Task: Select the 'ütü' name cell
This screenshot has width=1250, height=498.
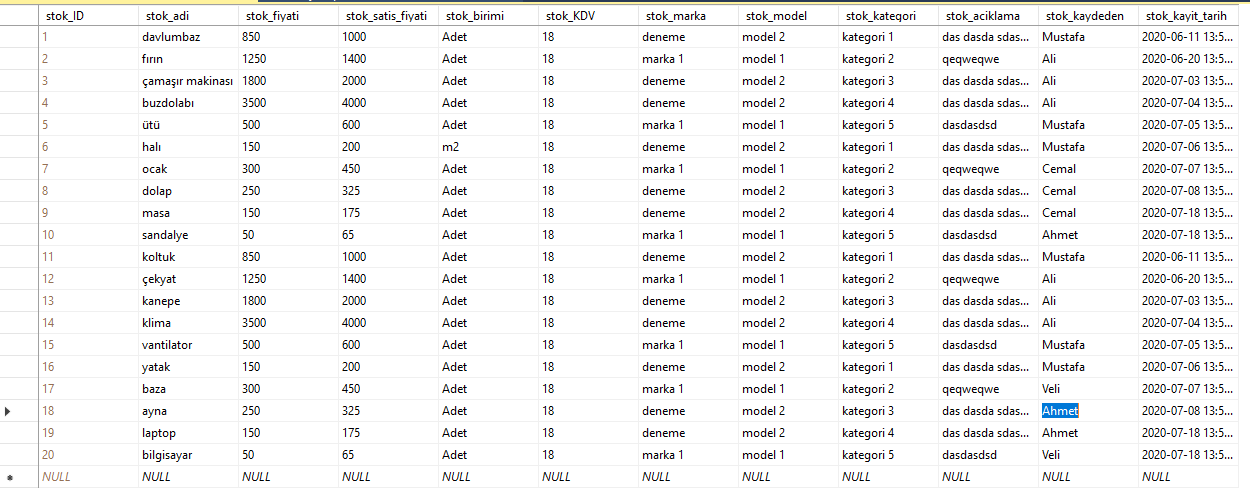Action: click(x=188, y=125)
